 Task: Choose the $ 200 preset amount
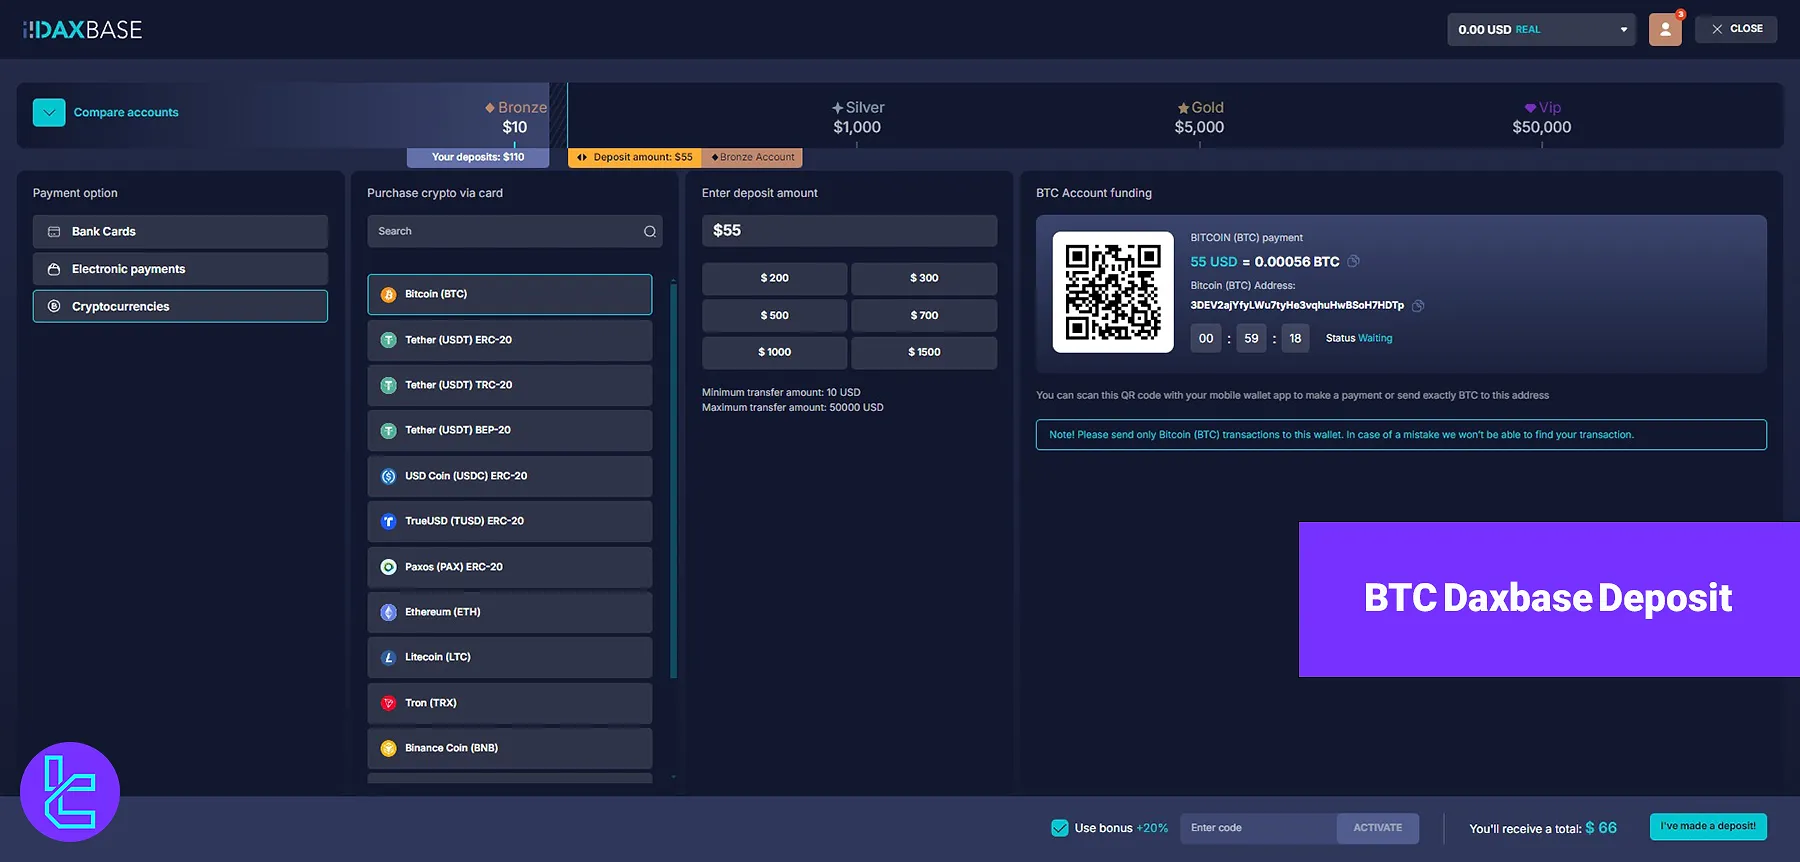pyautogui.click(x=775, y=278)
